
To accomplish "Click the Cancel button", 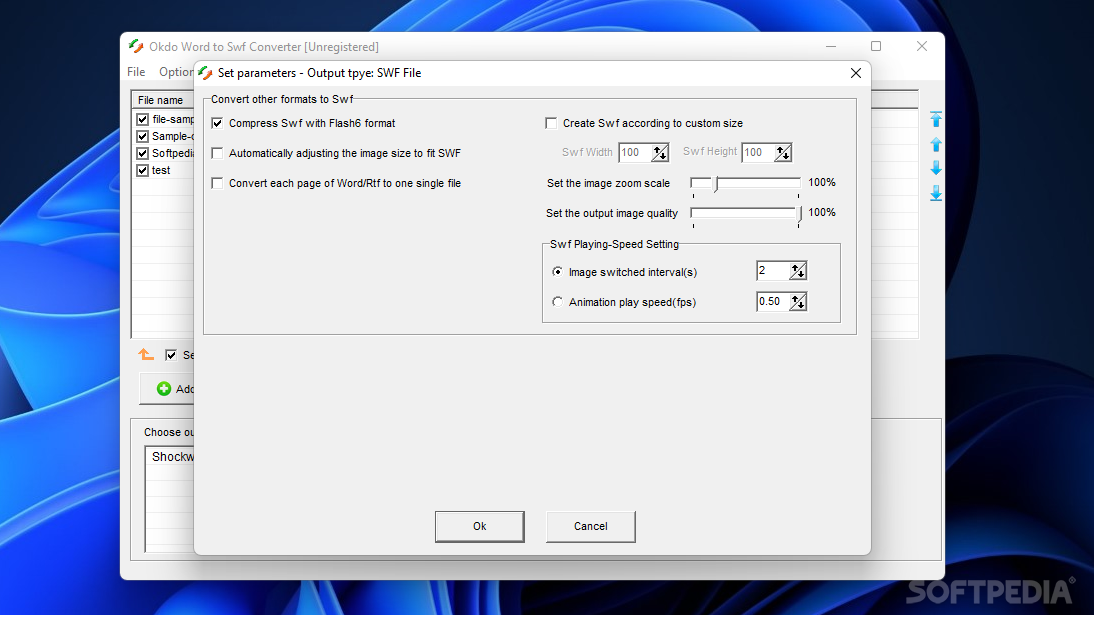I will (590, 526).
